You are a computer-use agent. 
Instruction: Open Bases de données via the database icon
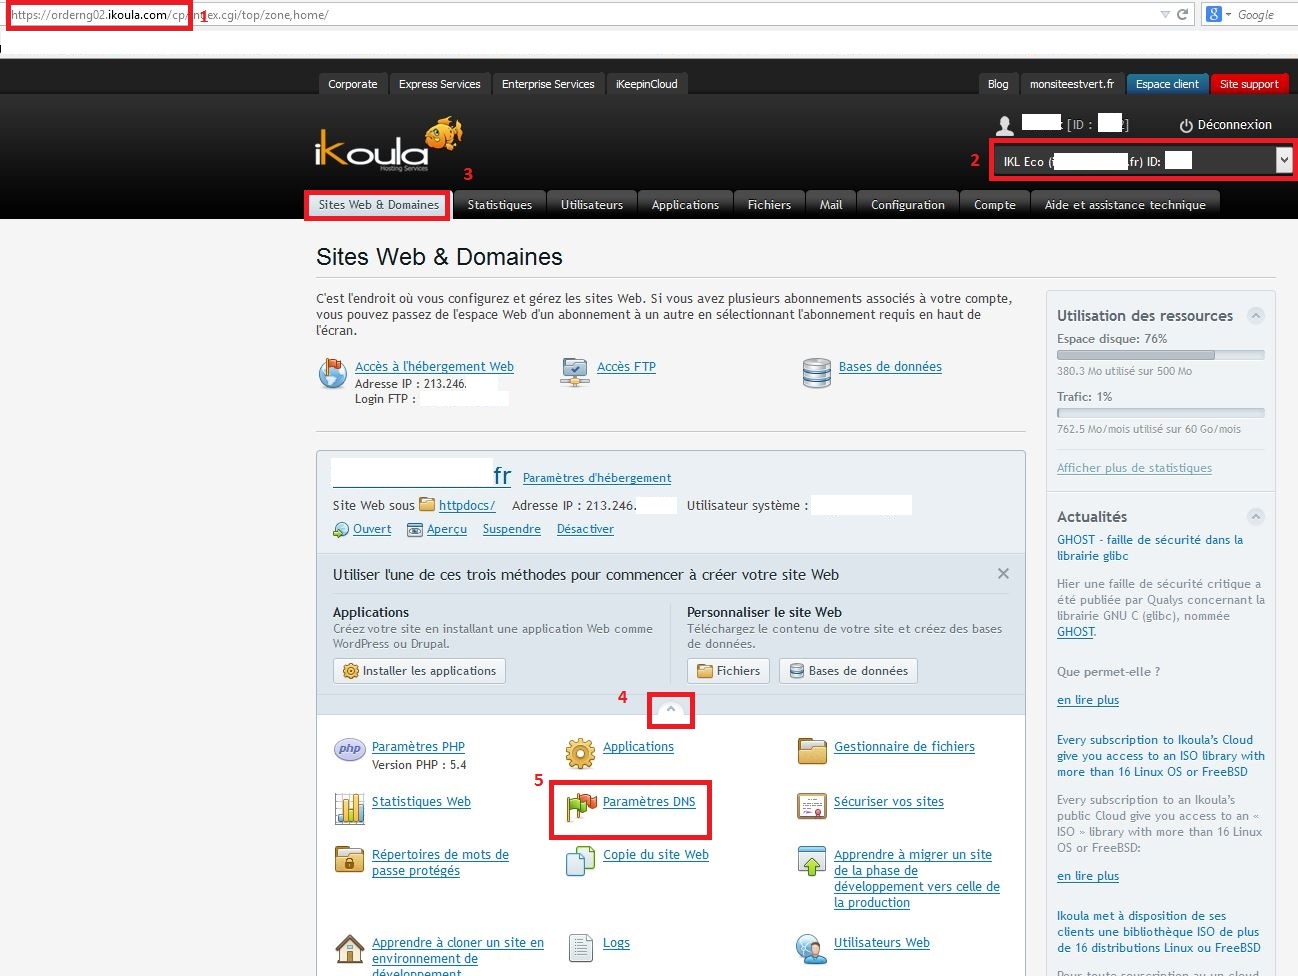(x=817, y=371)
